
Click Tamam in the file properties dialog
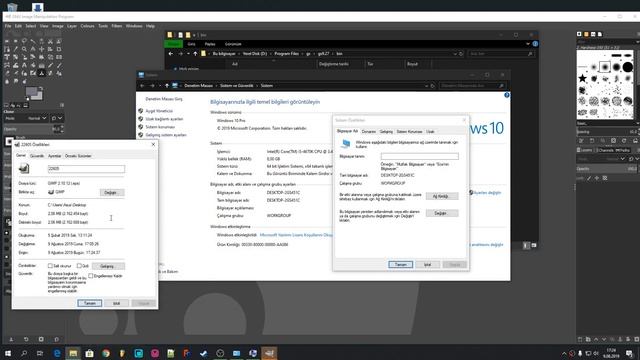90,303
